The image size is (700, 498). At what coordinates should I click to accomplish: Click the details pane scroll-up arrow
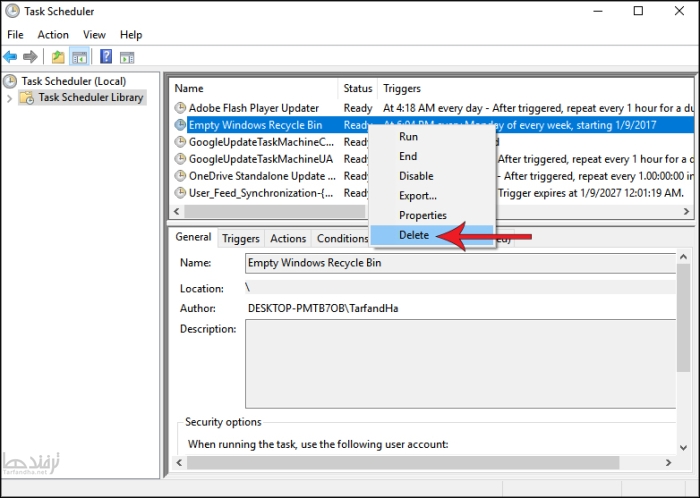pos(683,257)
